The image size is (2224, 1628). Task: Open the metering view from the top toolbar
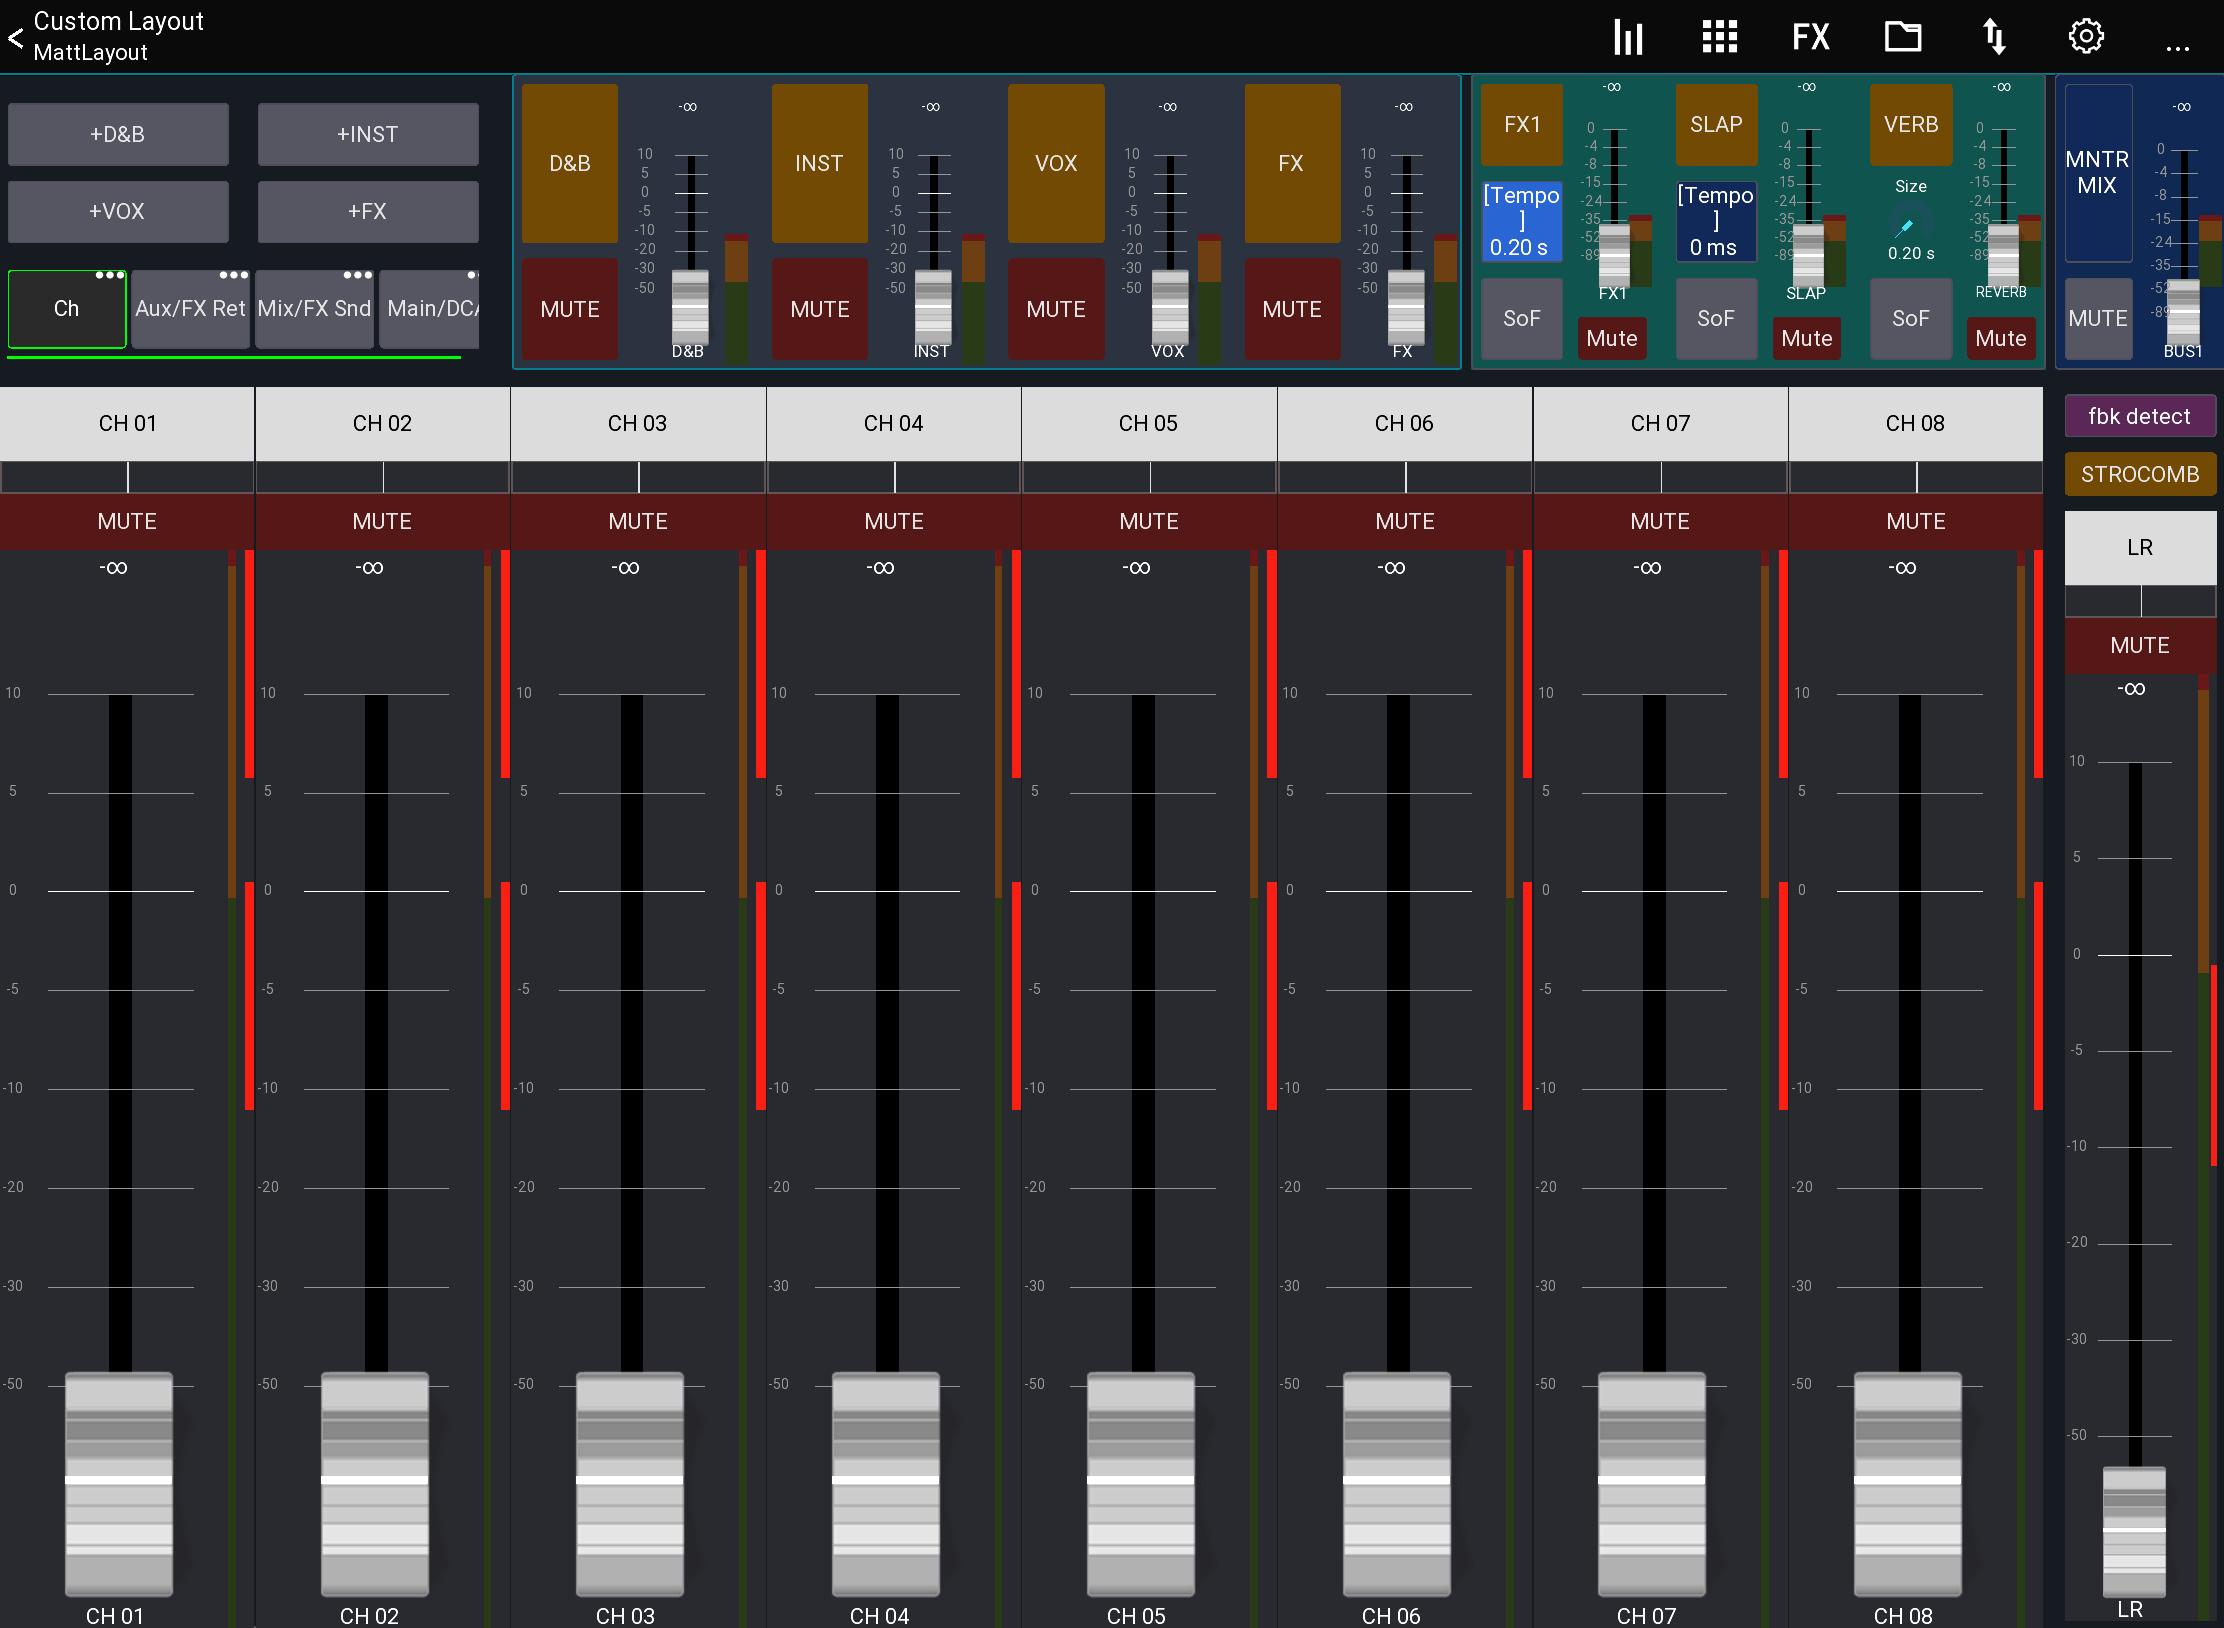pos(1627,37)
